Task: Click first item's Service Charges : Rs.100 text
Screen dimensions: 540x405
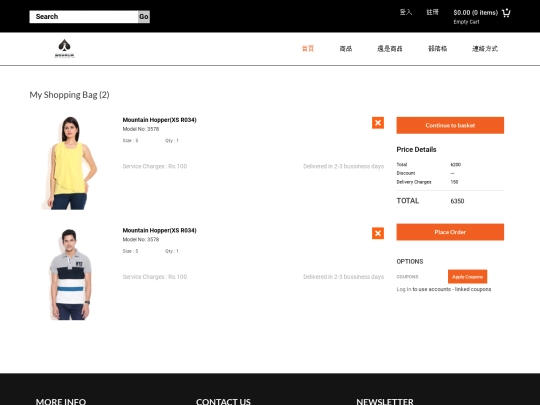Action: [155, 166]
